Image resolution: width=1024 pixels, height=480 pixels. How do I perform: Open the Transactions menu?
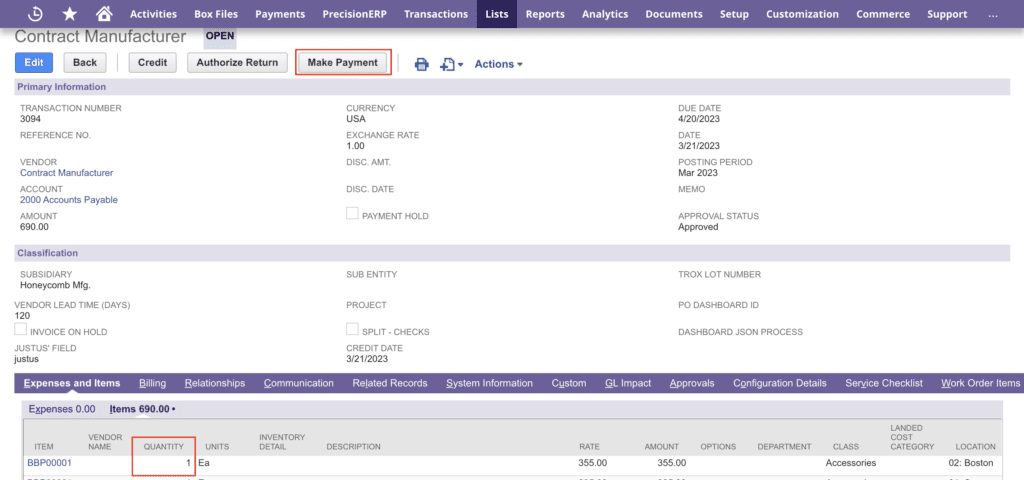tap(438, 14)
